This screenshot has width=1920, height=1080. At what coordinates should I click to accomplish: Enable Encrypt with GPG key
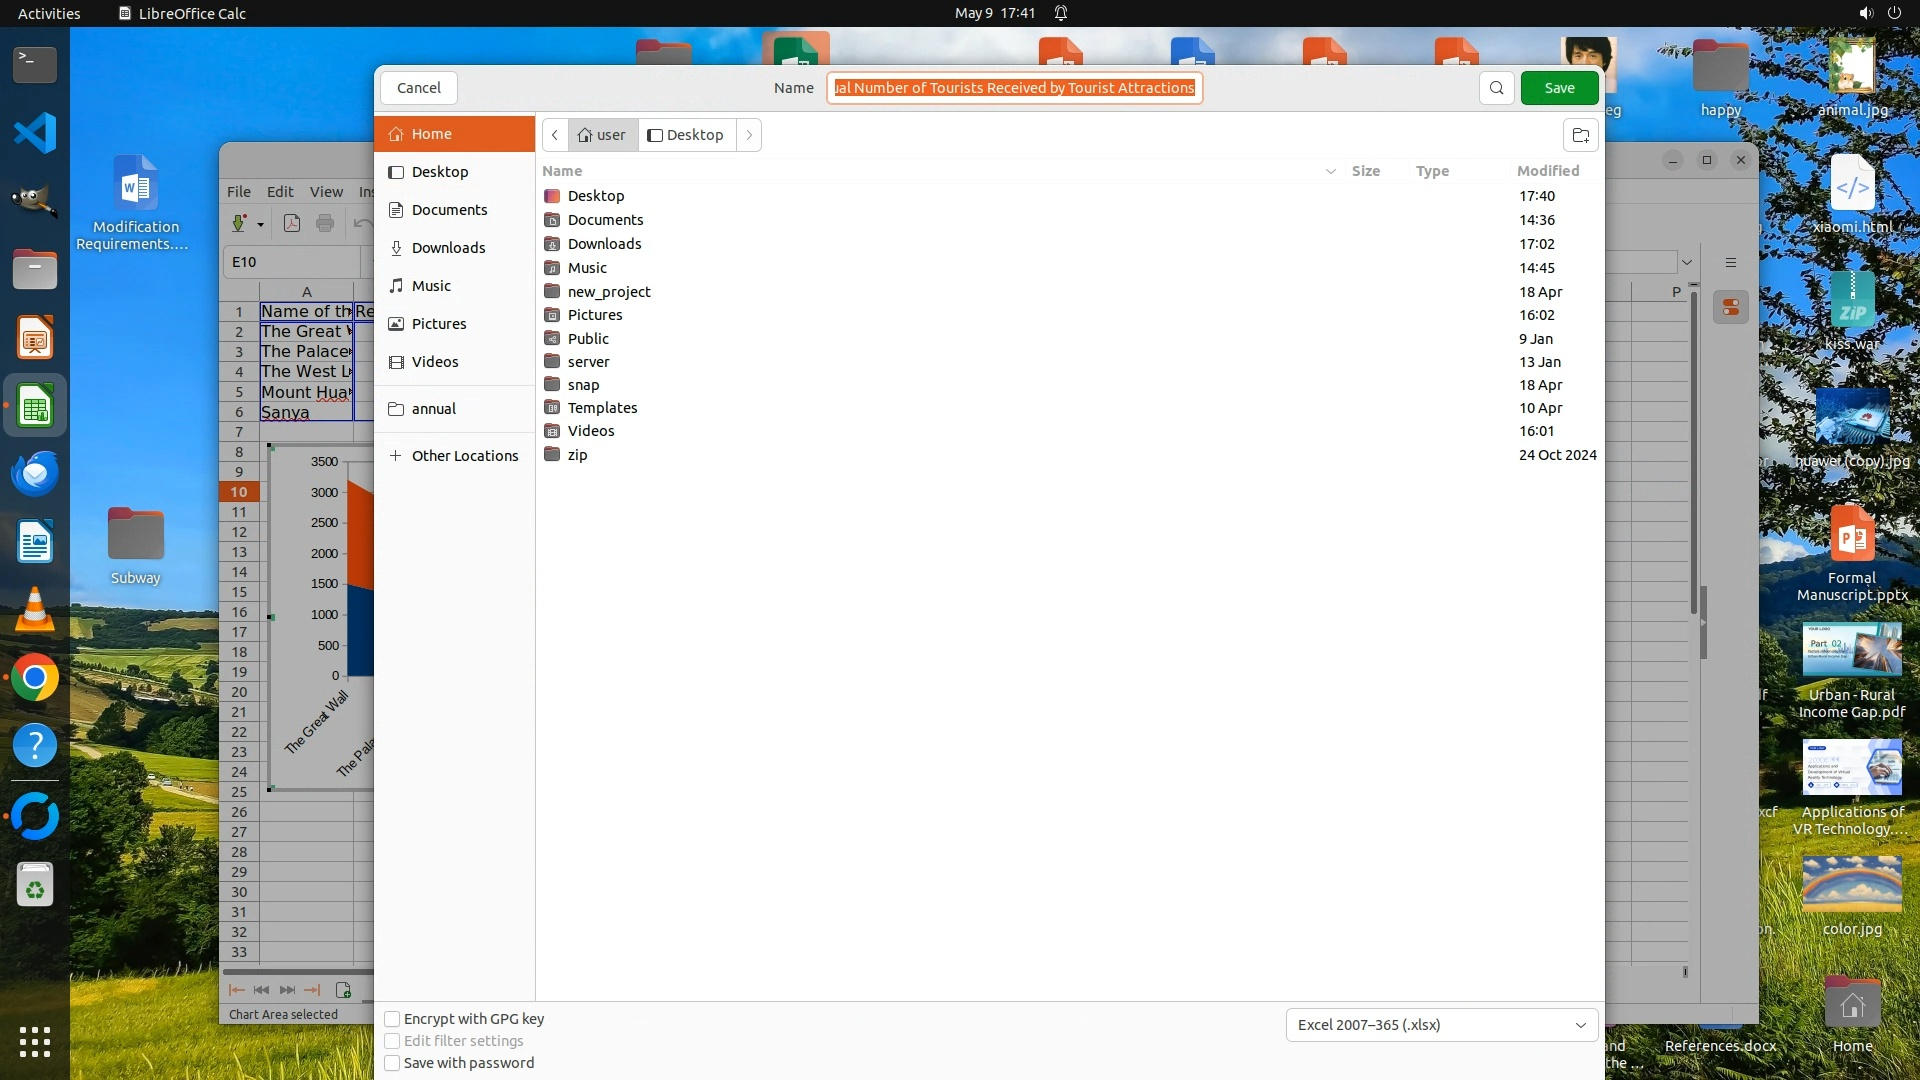click(x=393, y=1019)
